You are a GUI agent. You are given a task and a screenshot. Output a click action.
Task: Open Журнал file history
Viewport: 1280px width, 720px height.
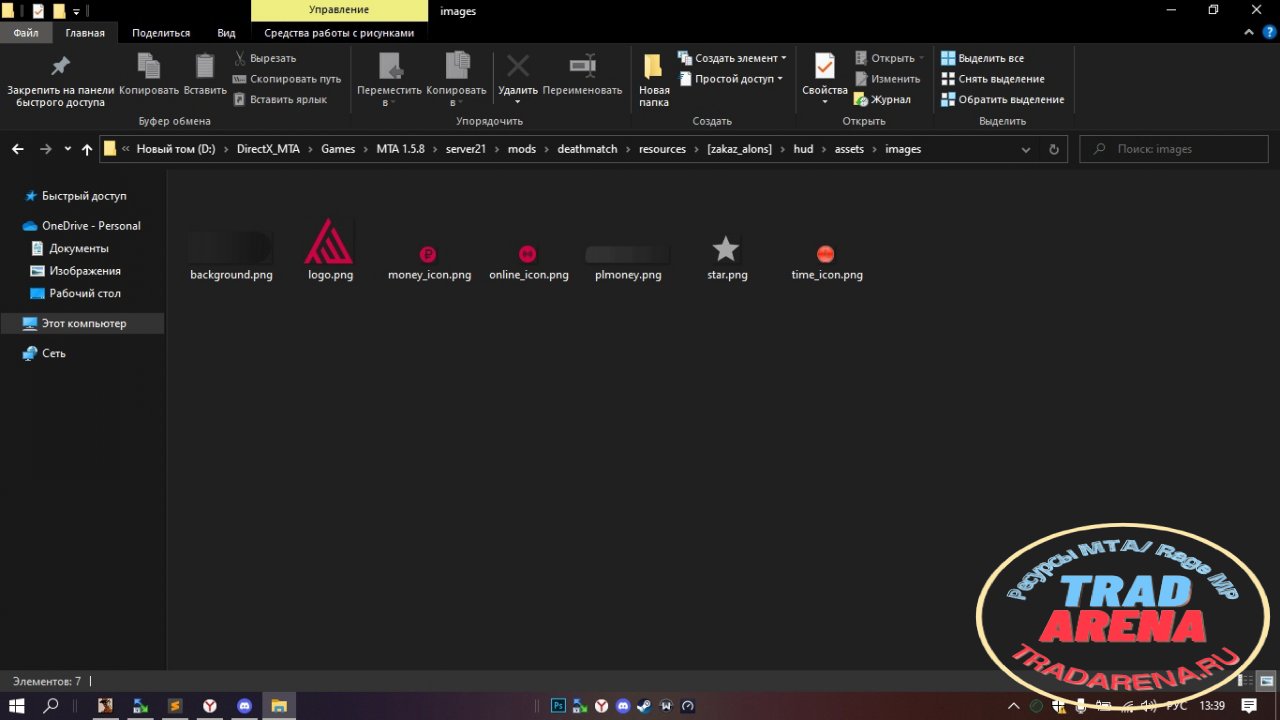[x=882, y=99]
